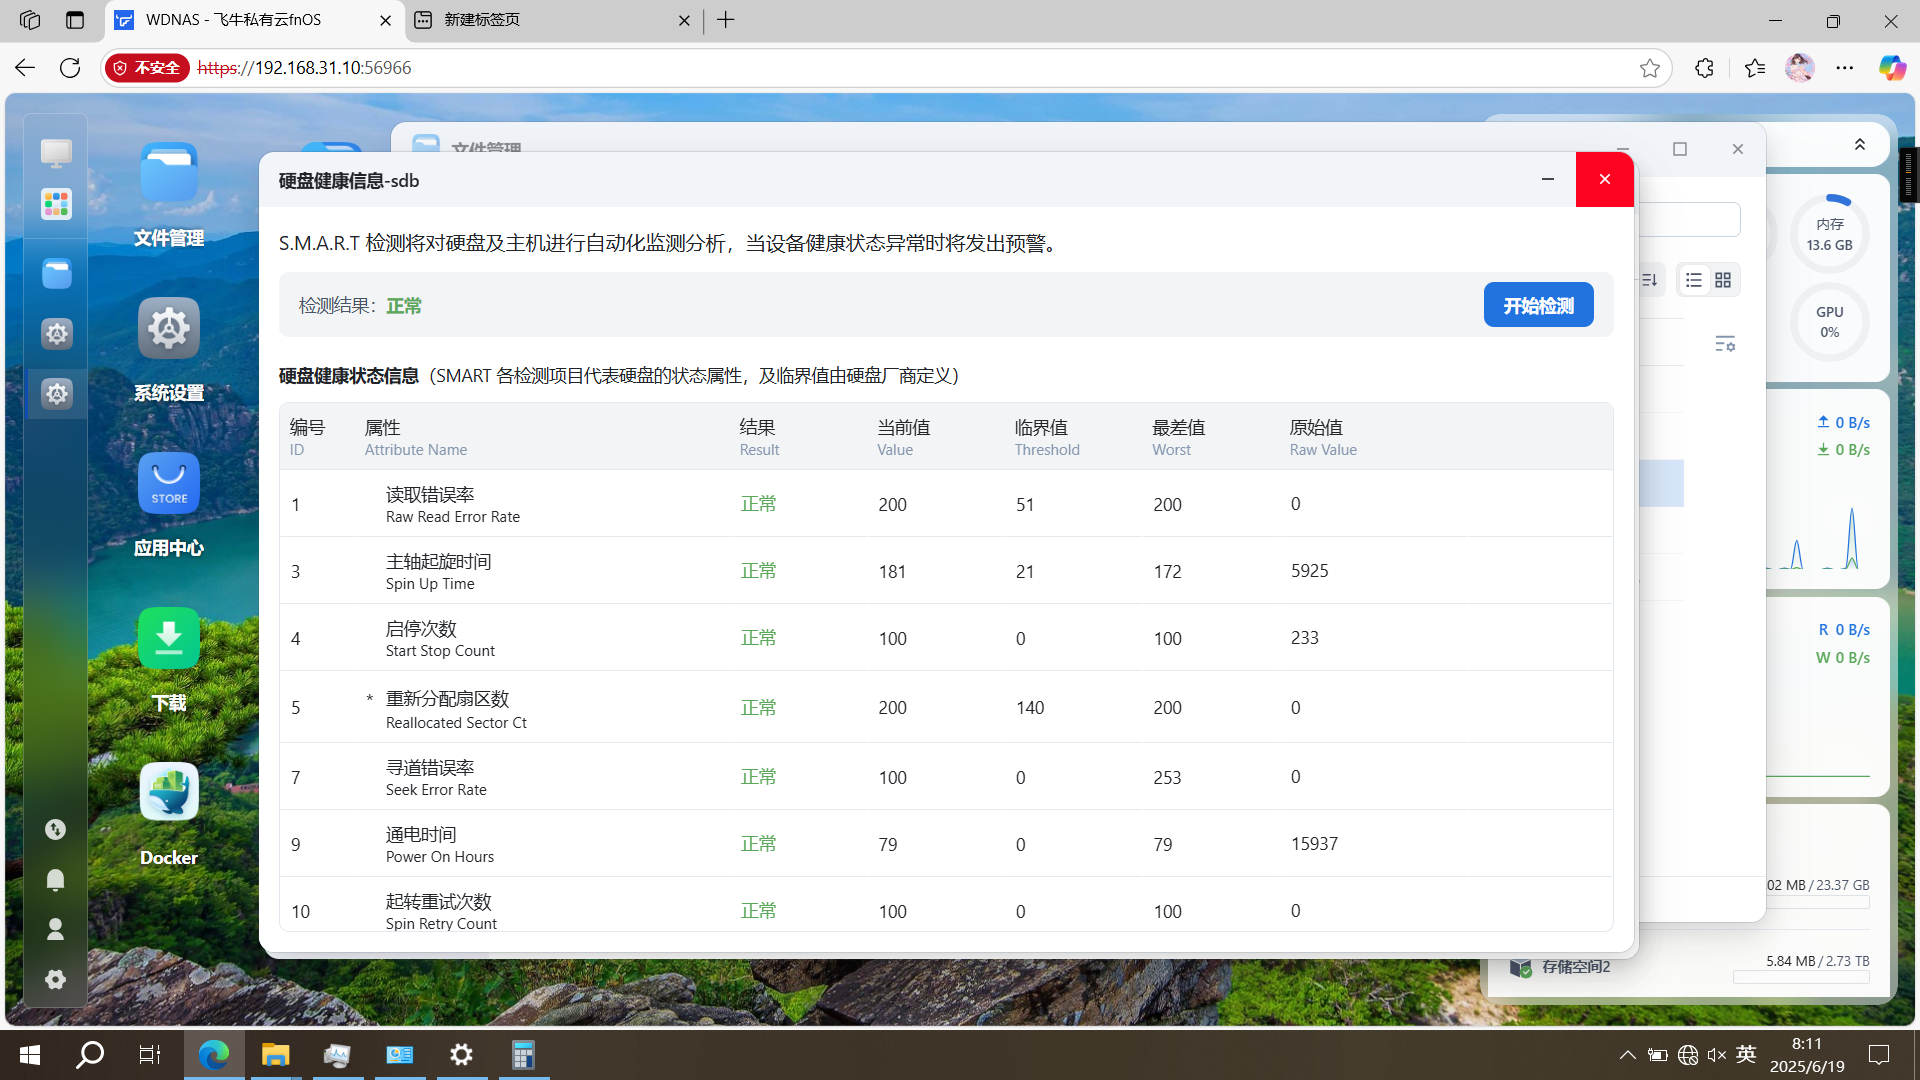1920x1080 pixels.
Task: Click the 不安全 security badge
Action: [147, 68]
